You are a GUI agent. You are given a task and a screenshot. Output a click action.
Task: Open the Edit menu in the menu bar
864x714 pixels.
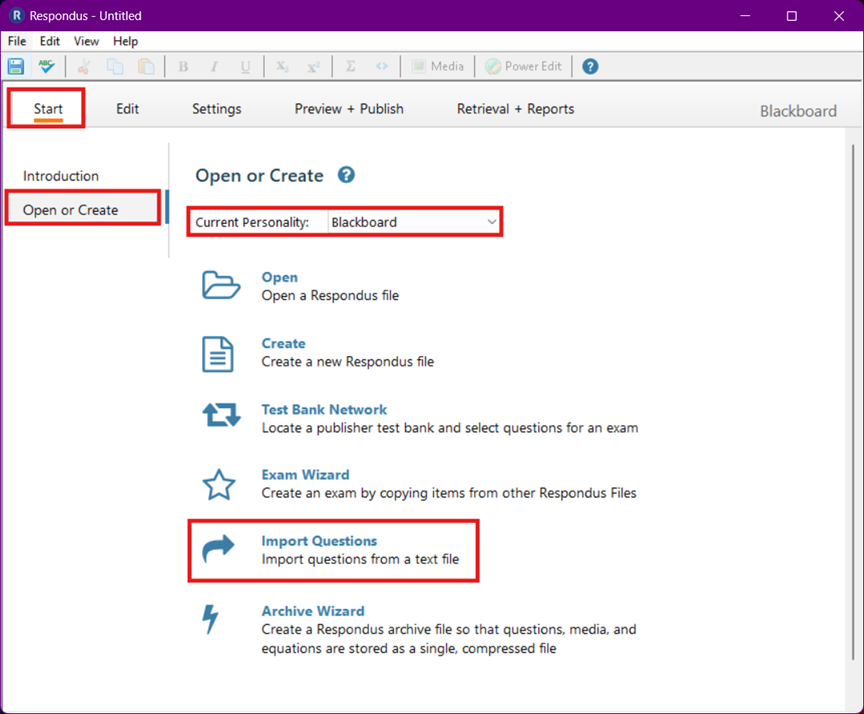click(50, 41)
